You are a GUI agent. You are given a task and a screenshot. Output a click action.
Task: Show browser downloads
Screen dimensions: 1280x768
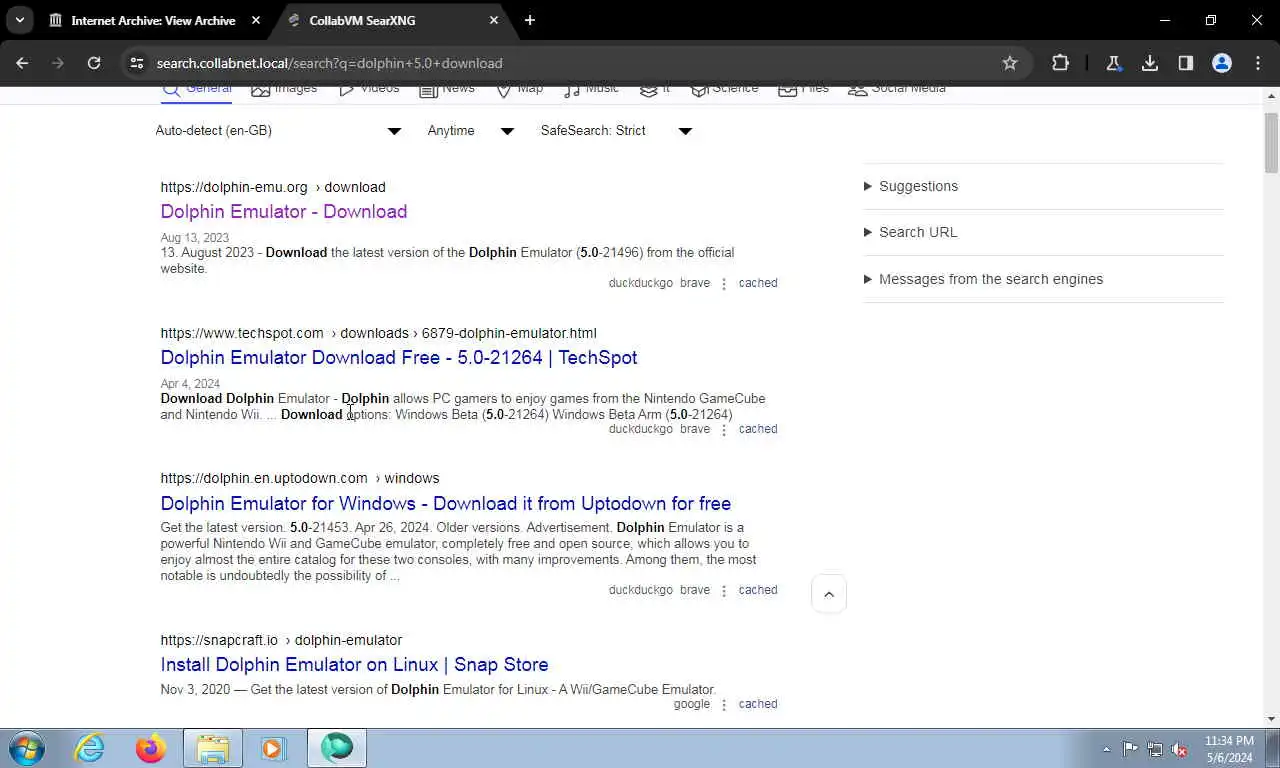tap(1150, 63)
